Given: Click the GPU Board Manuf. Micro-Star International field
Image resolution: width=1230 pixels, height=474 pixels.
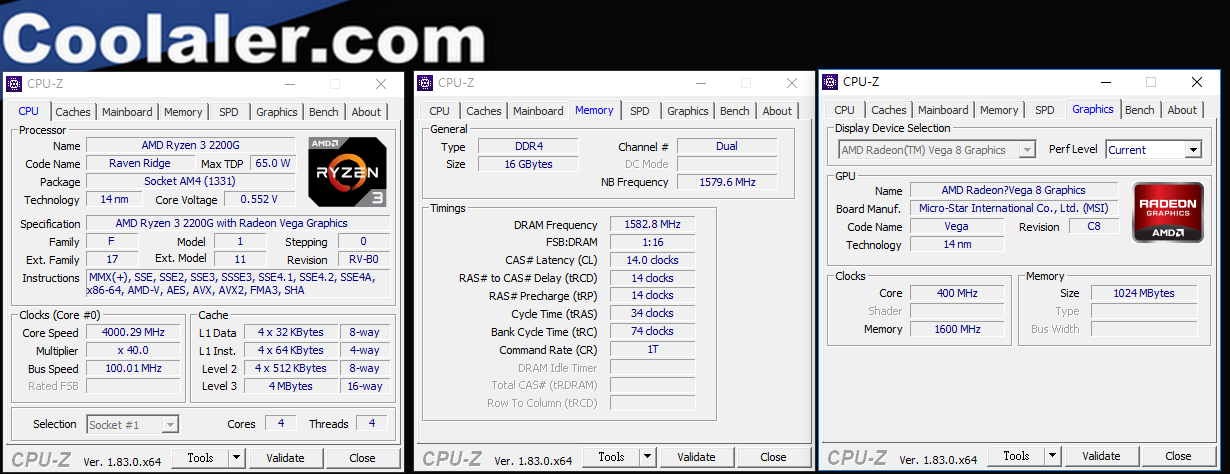Looking at the screenshot, I should pos(1013,208).
